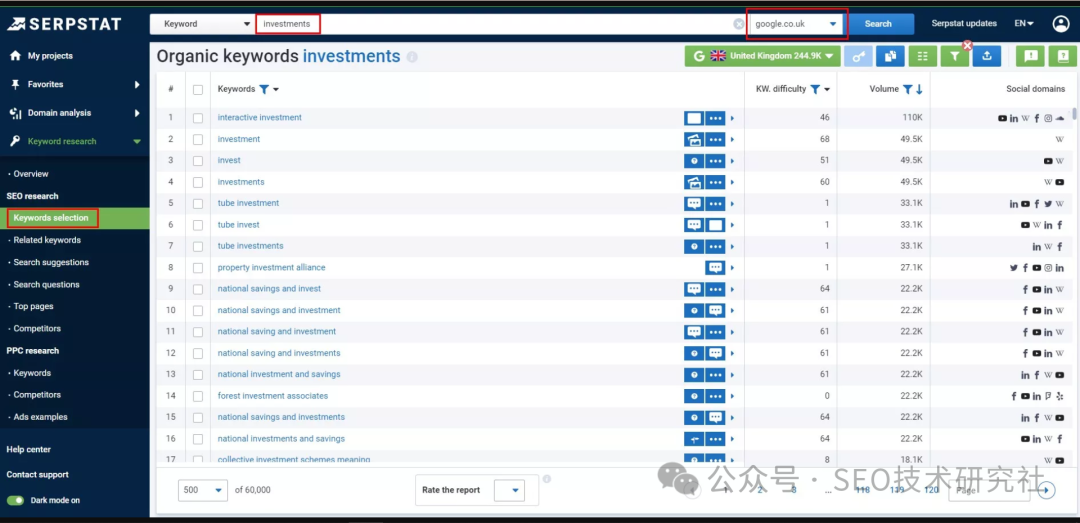The image size is (1080, 523).
Task: Open Related keywords in the sidebar
Action: [x=47, y=240]
